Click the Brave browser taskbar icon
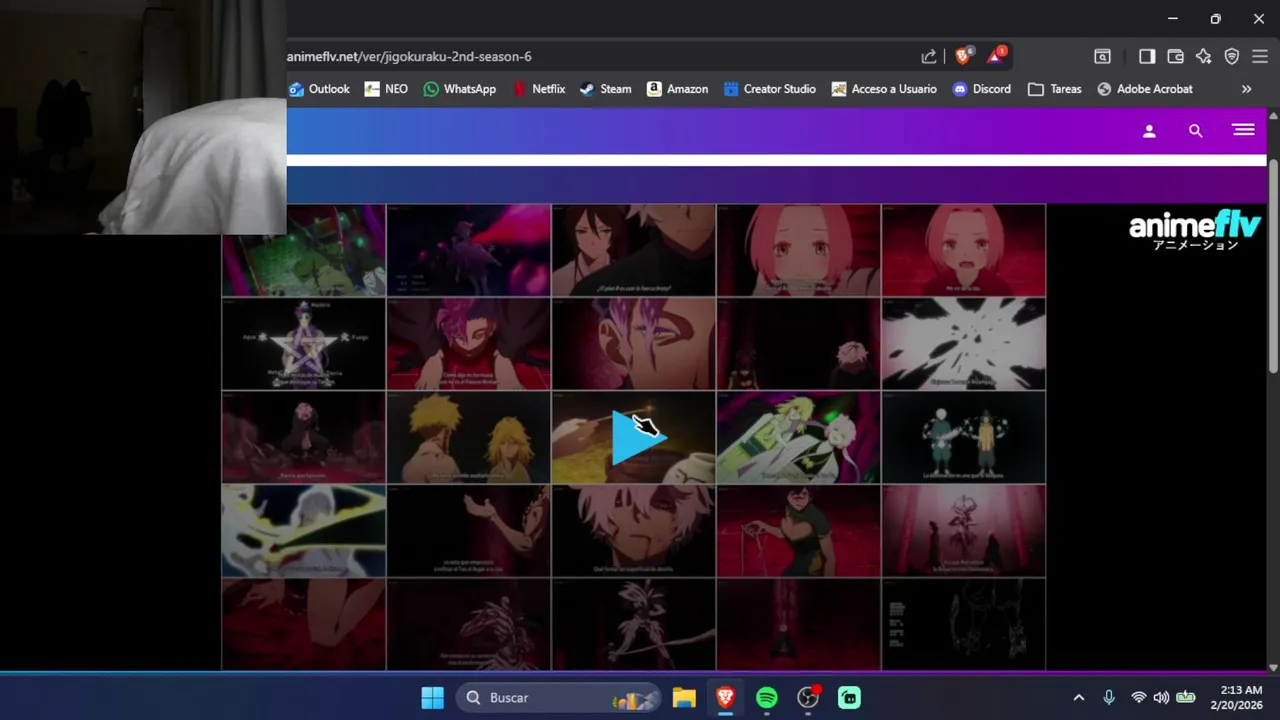1280x720 pixels. tap(725, 698)
